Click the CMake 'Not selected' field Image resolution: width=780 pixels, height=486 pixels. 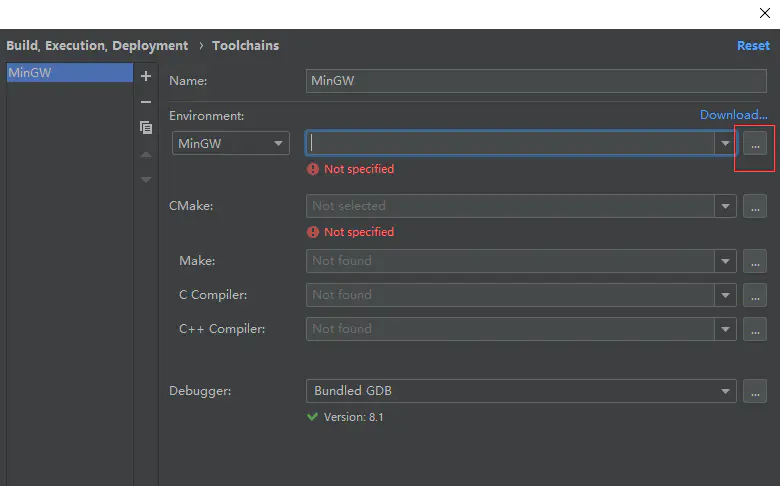pyautogui.click(x=510, y=206)
